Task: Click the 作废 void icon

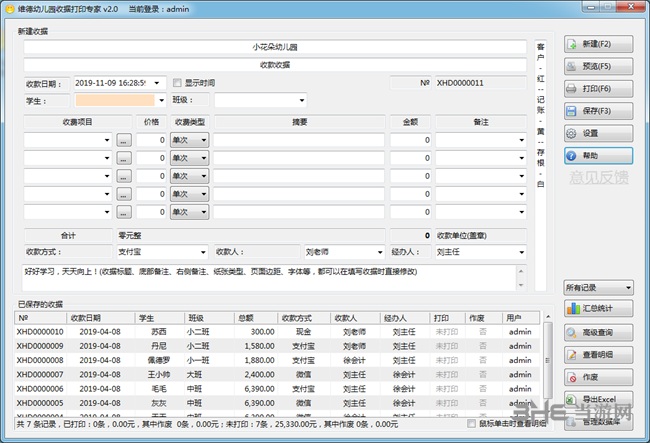Action: (x=572, y=377)
